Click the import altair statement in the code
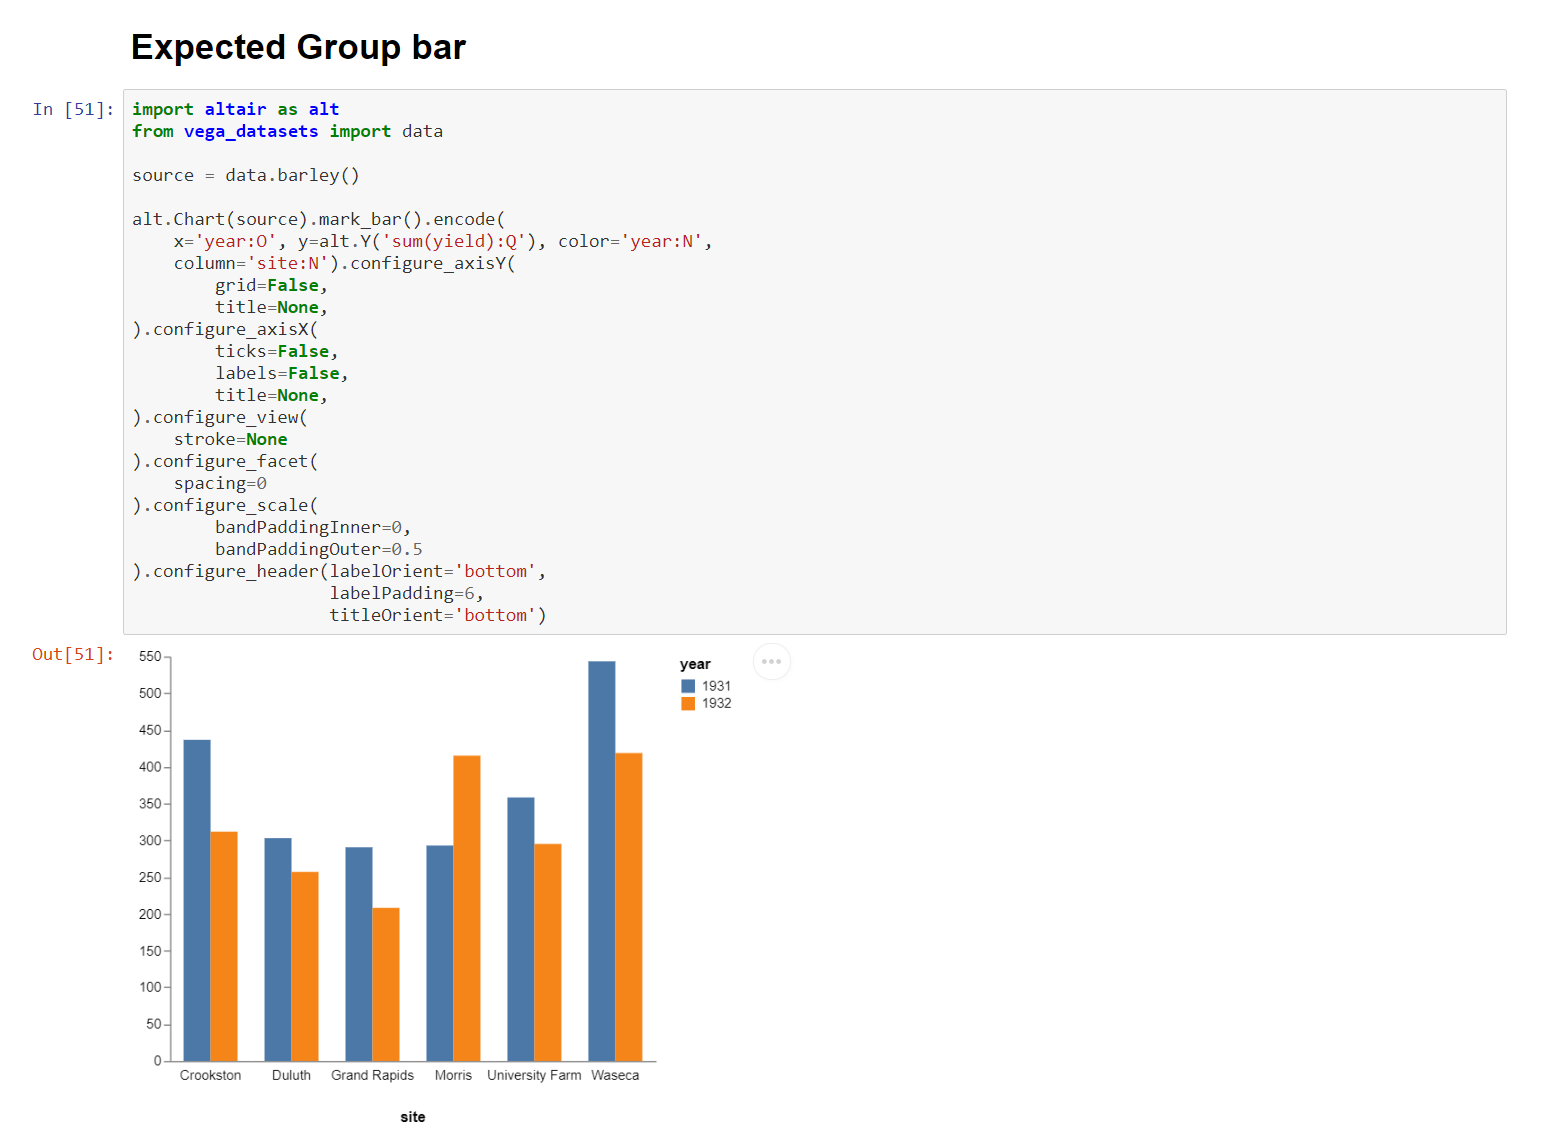1553x1131 pixels. point(234,108)
